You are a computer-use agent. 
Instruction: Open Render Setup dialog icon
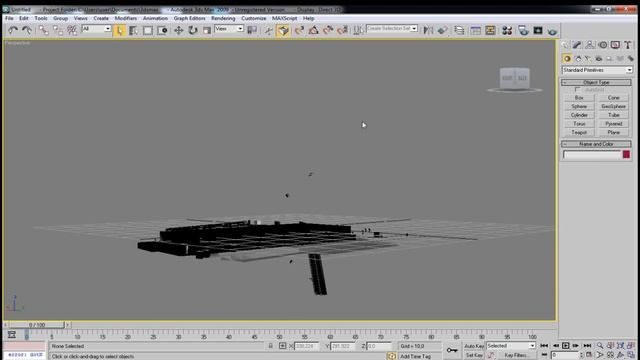pos(523,30)
